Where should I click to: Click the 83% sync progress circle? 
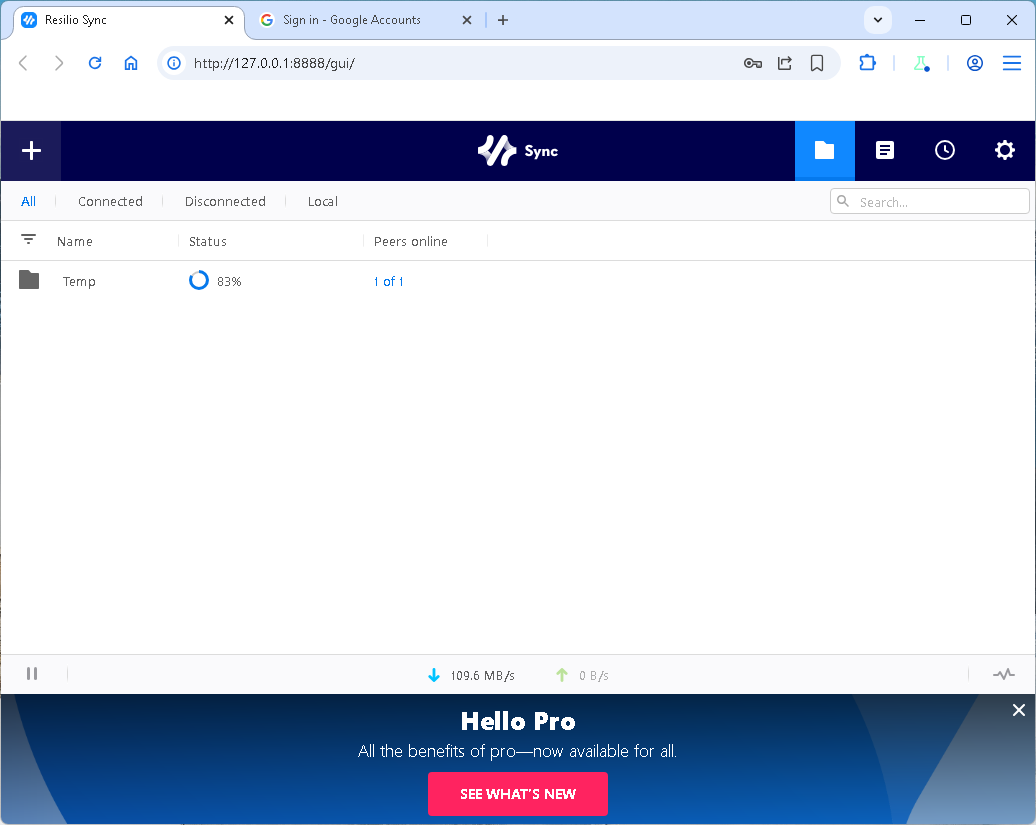tap(199, 281)
